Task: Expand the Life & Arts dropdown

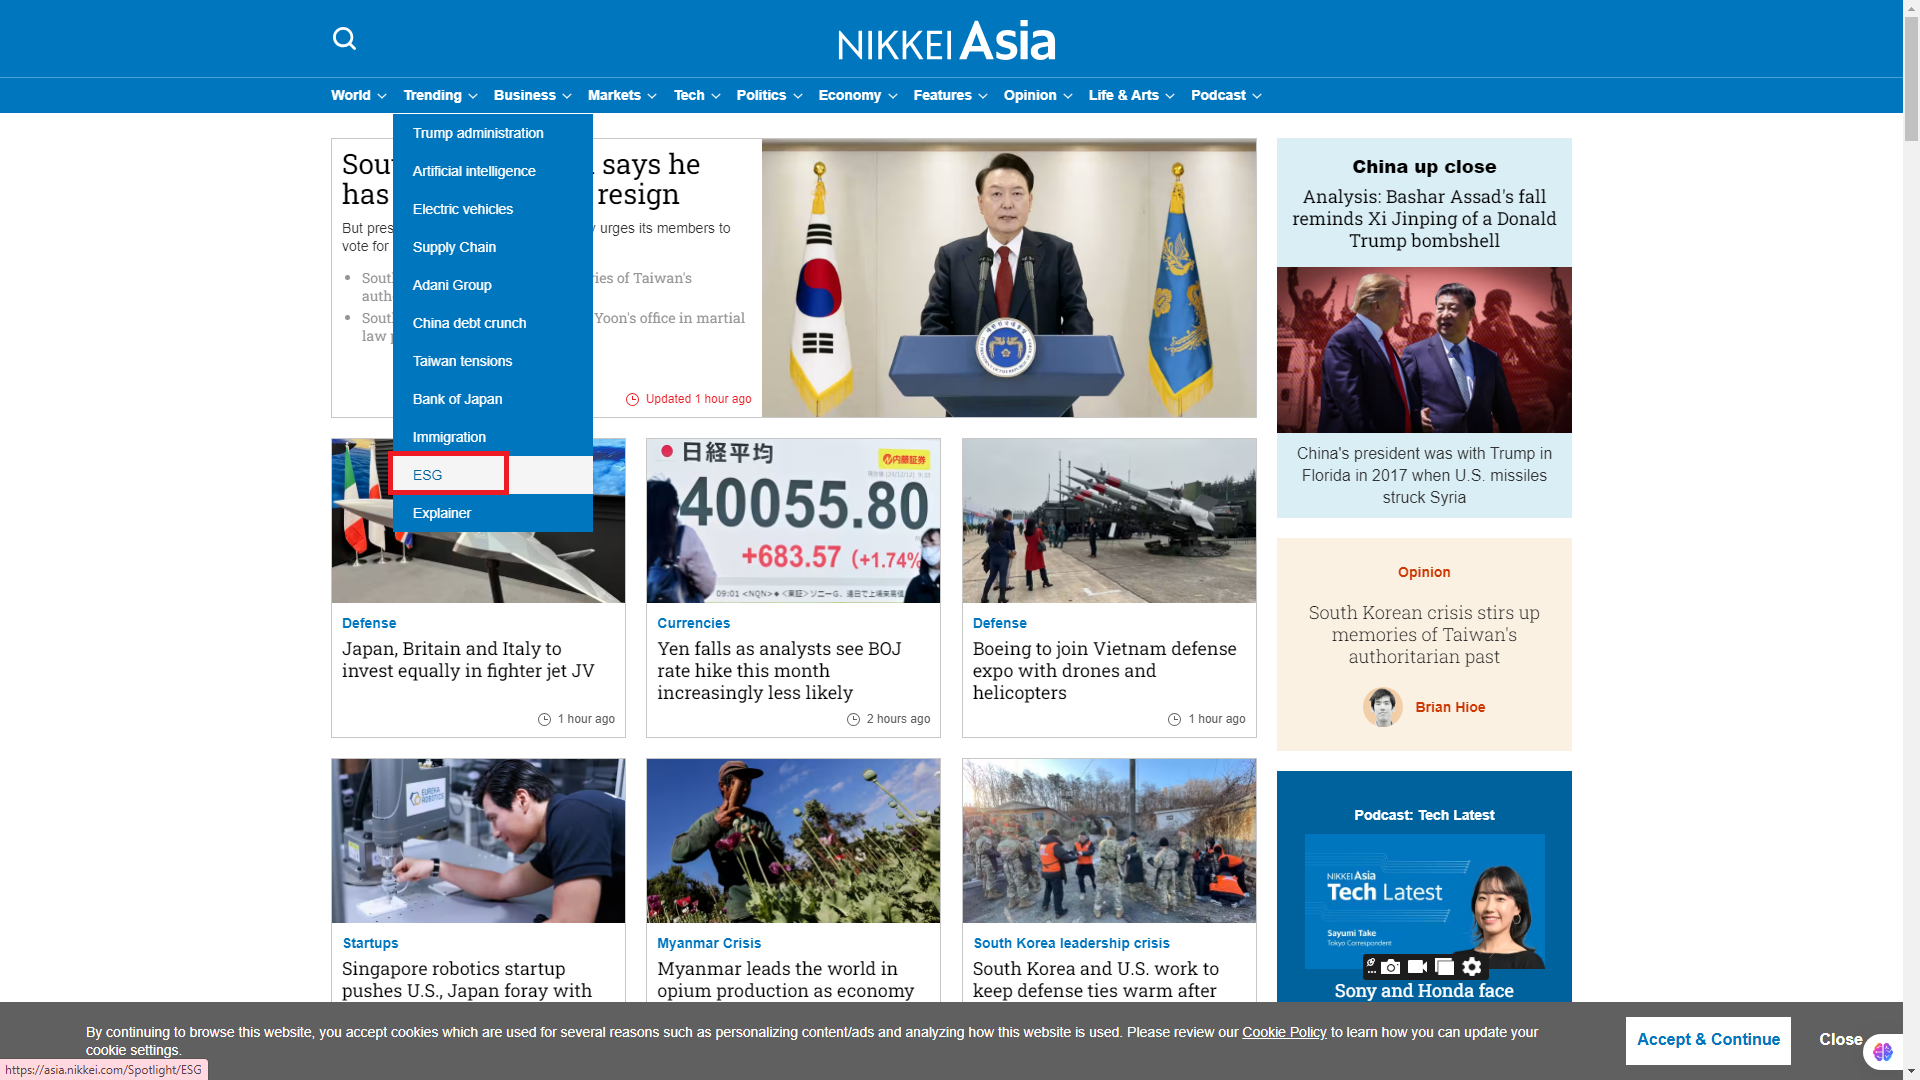Action: click(1131, 95)
